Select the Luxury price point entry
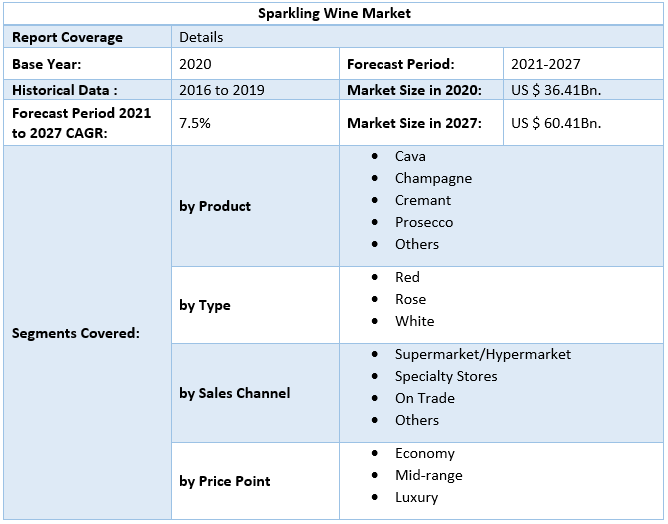This screenshot has width=668, height=524. [x=416, y=497]
